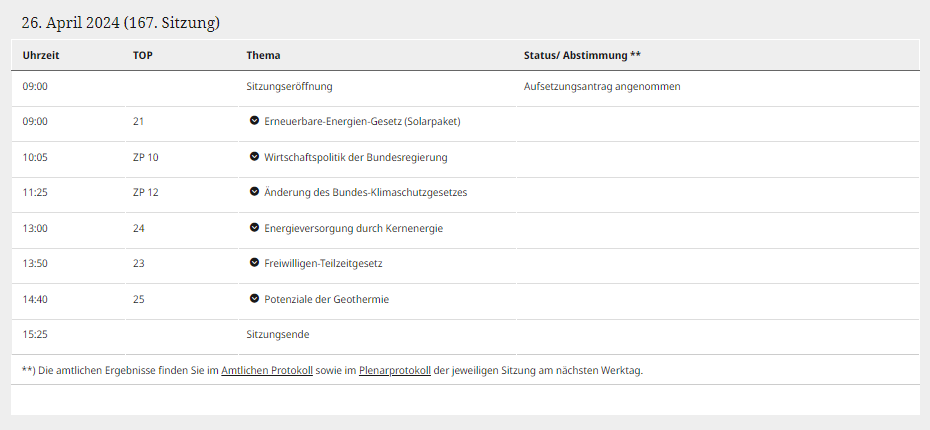This screenshot has width=930, height=430.
Task: Expand chevron next to Energieversorgung durch Kernenergie
Action: pyautogui.click(x=255, y=228)
